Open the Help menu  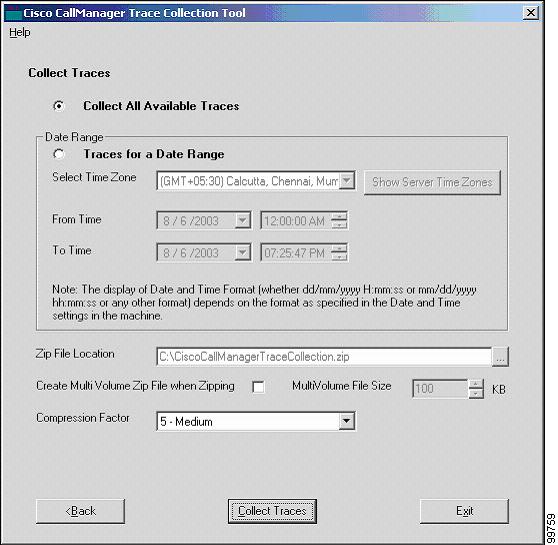click(20, 32)
